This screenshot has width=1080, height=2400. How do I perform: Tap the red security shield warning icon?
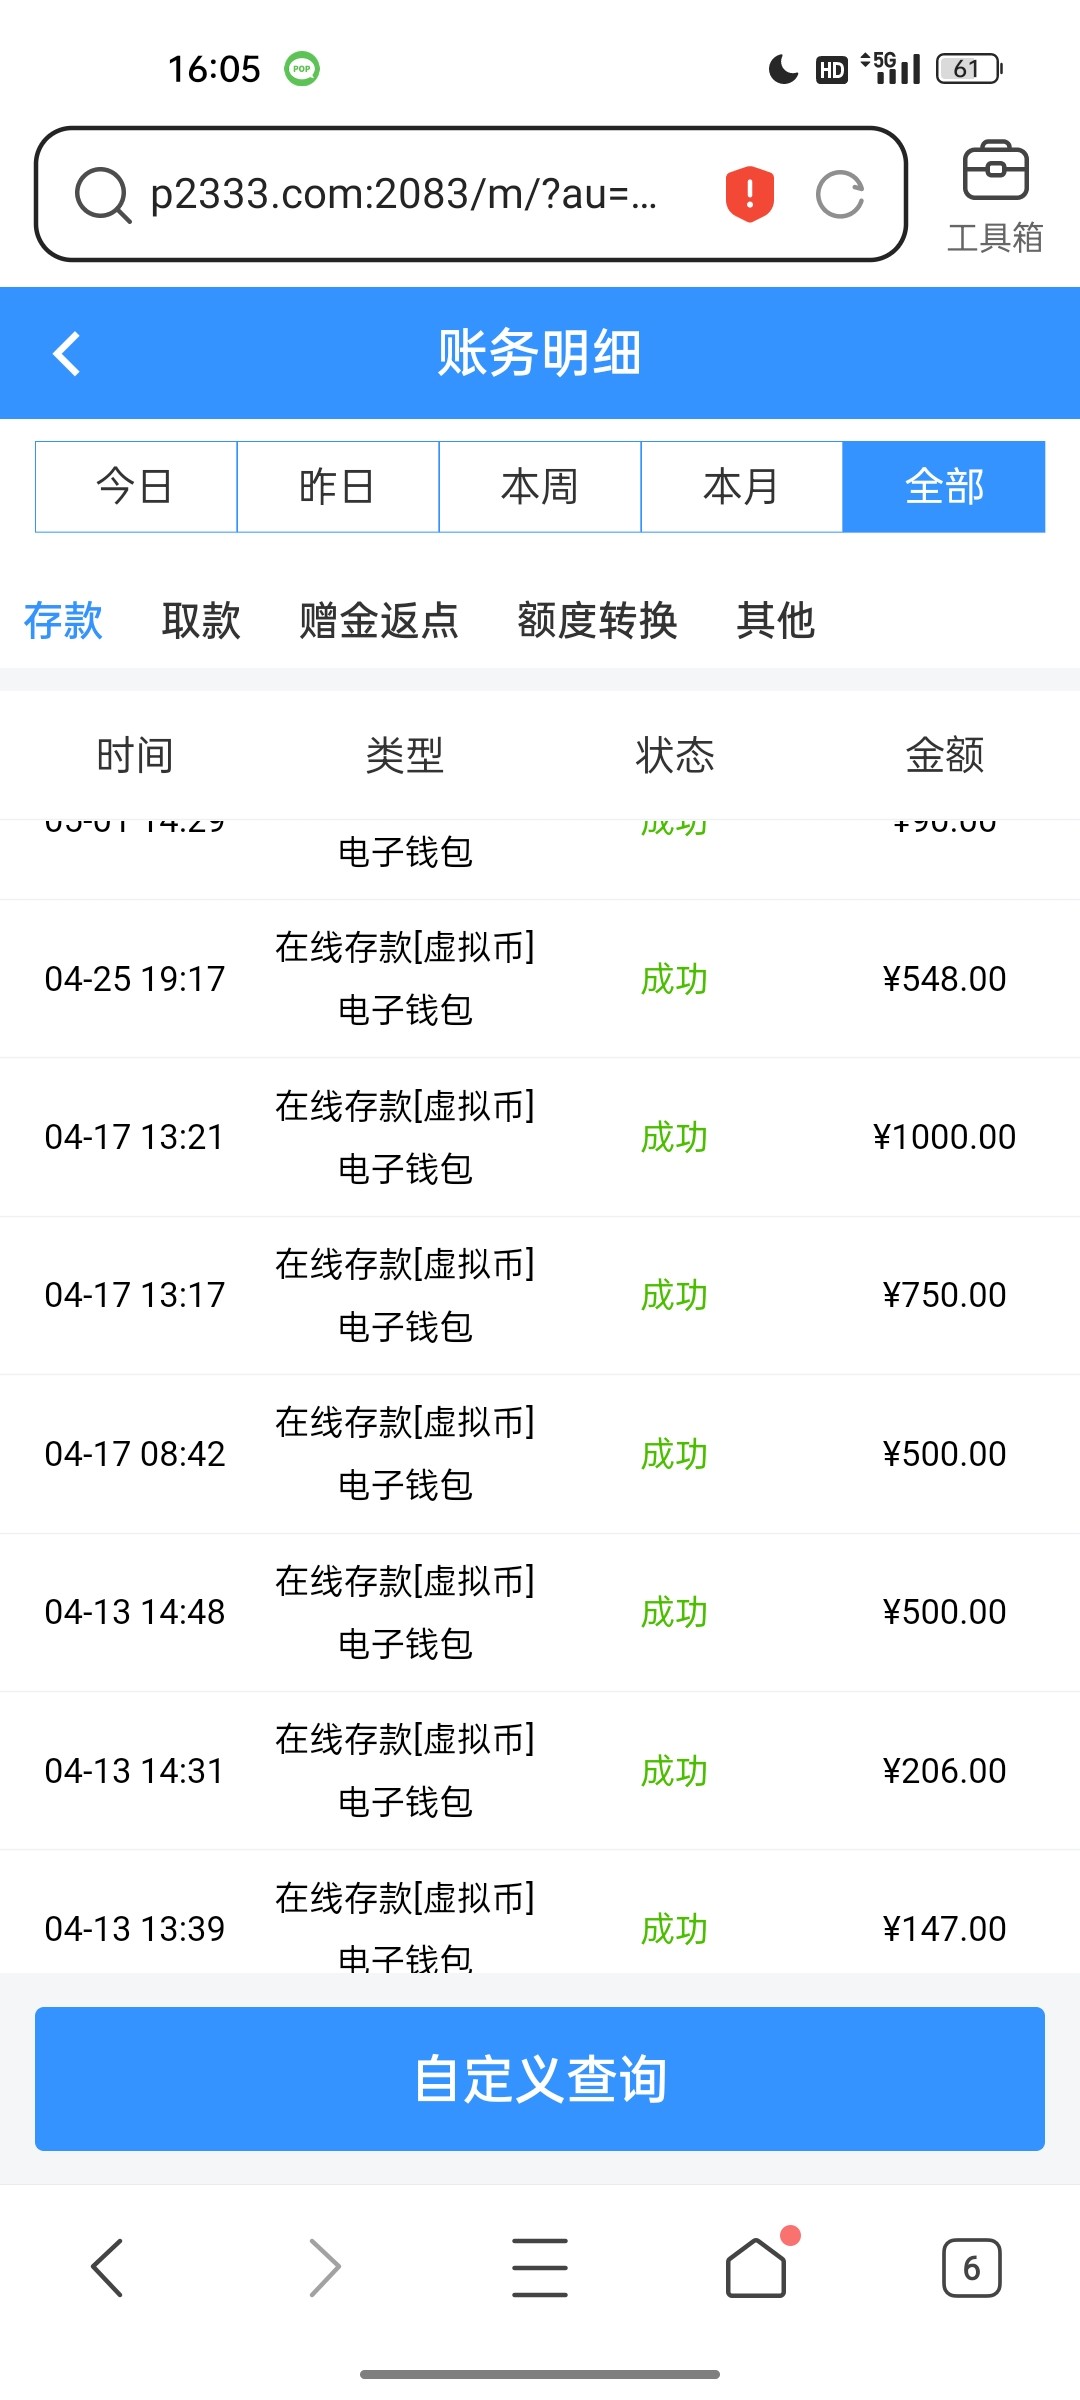(x=749, y=193)
